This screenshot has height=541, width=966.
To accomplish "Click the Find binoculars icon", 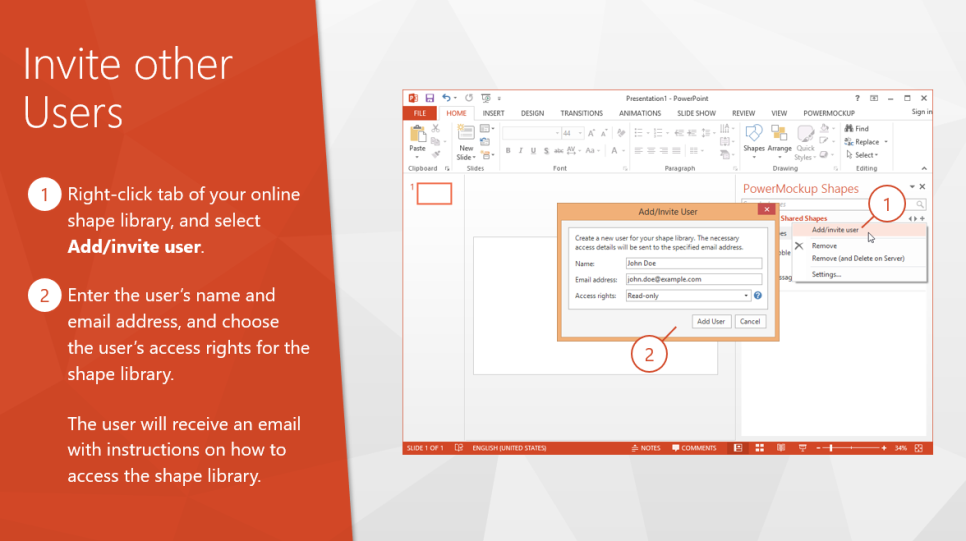I will 849,128.
